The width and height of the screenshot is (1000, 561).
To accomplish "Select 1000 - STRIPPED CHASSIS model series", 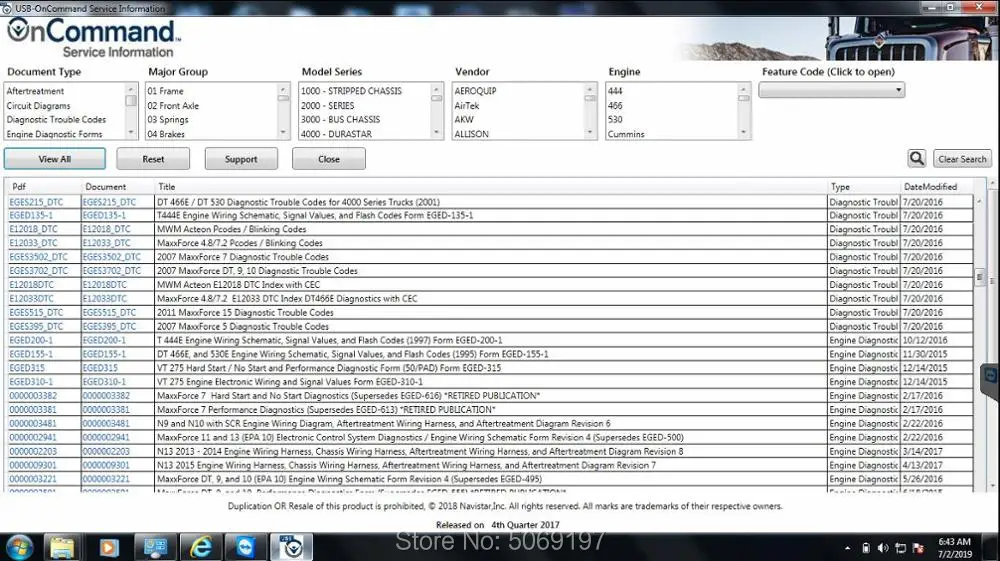I will point(351,91).
